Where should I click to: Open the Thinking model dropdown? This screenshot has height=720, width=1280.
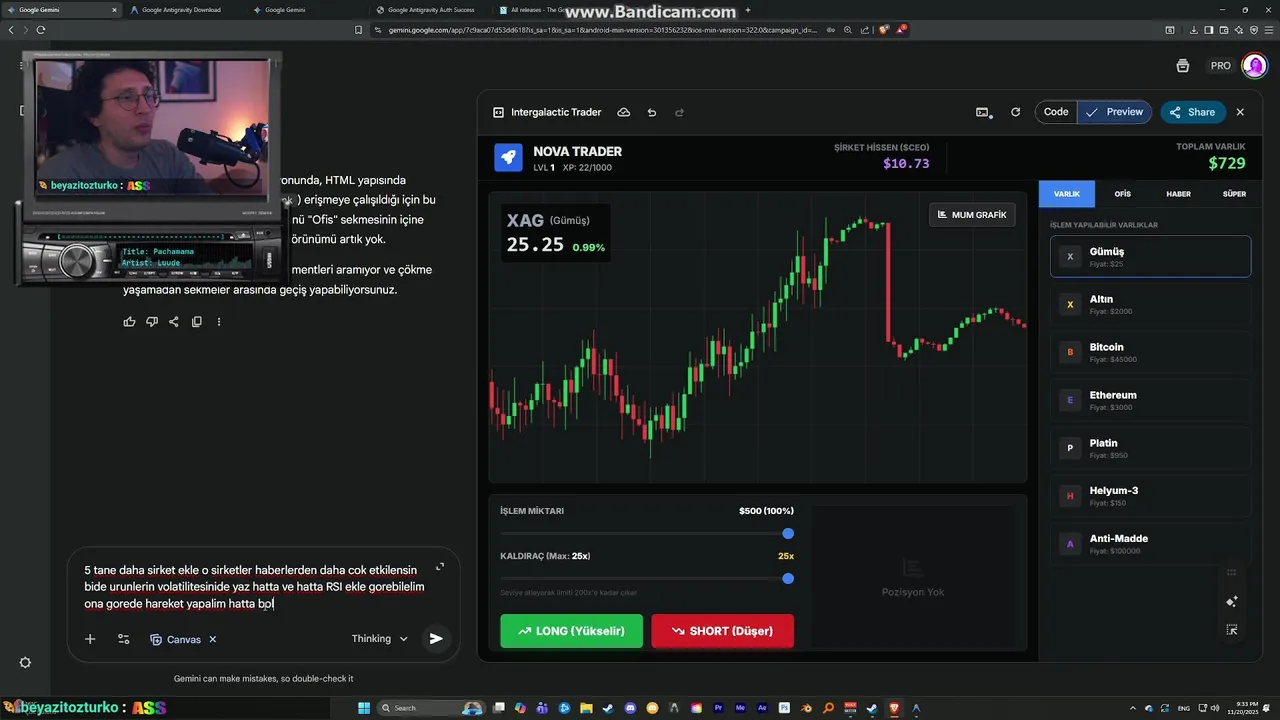coord(380,639)
